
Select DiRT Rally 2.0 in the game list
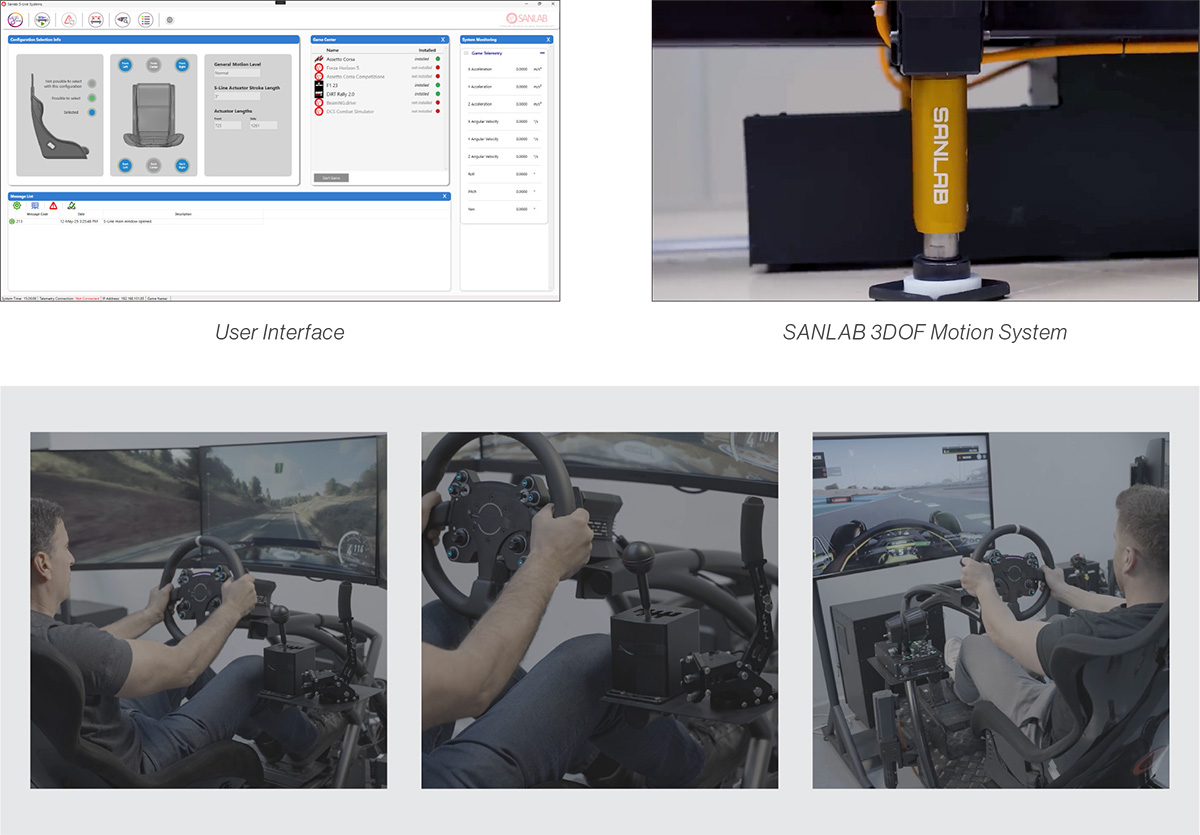click(342, 94)
